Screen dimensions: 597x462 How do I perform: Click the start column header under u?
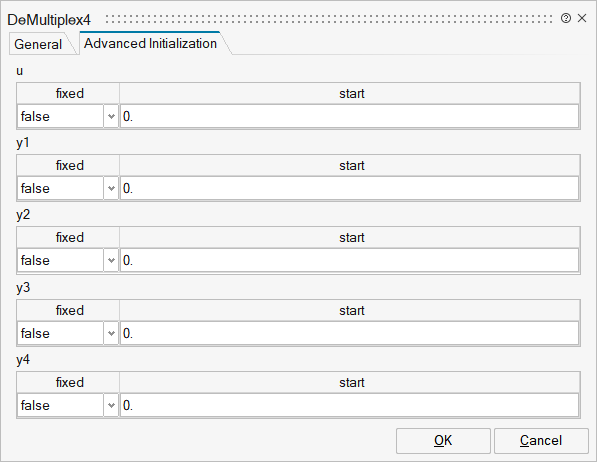coord(350,94)
